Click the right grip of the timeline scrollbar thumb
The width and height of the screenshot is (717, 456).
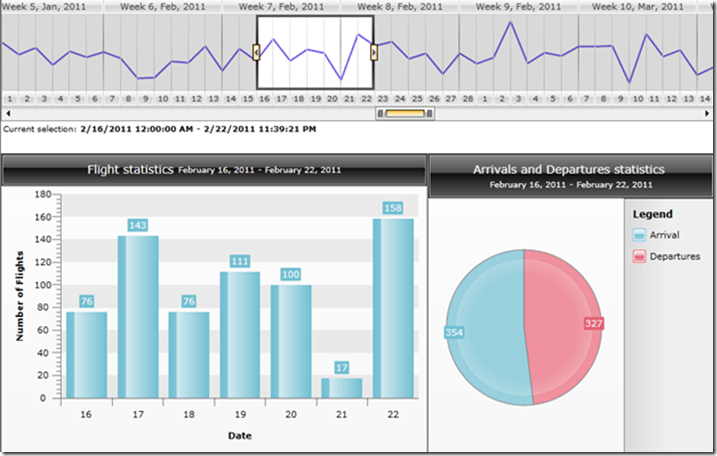pos(429,113)
